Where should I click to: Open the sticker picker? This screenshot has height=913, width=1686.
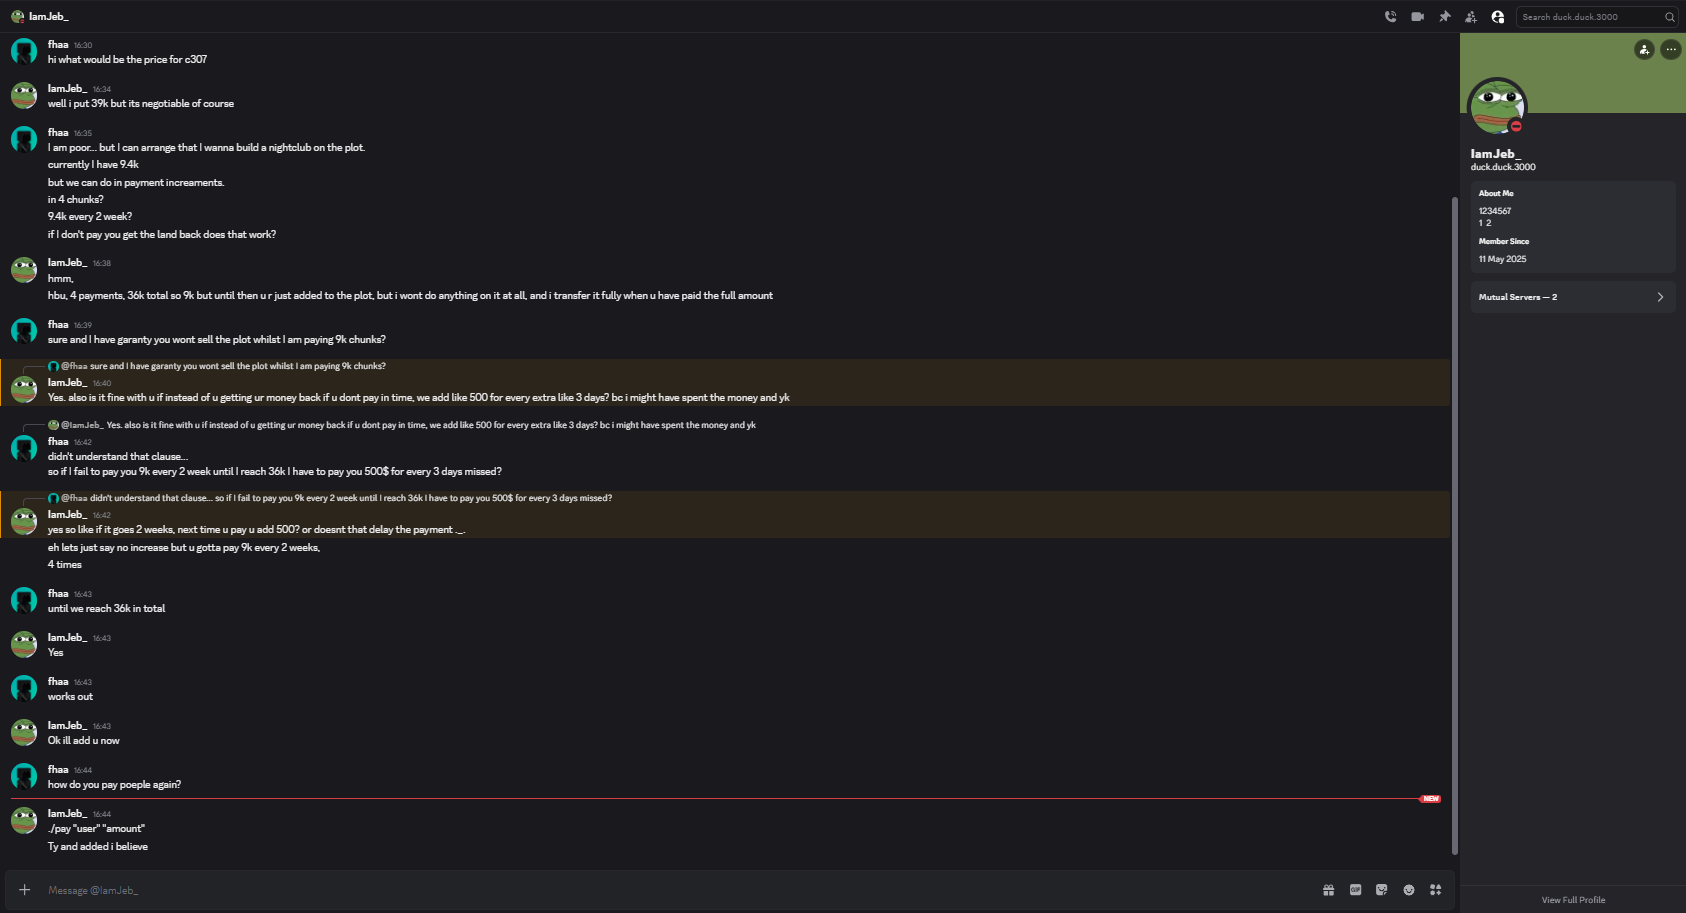tap(1382, 890)
